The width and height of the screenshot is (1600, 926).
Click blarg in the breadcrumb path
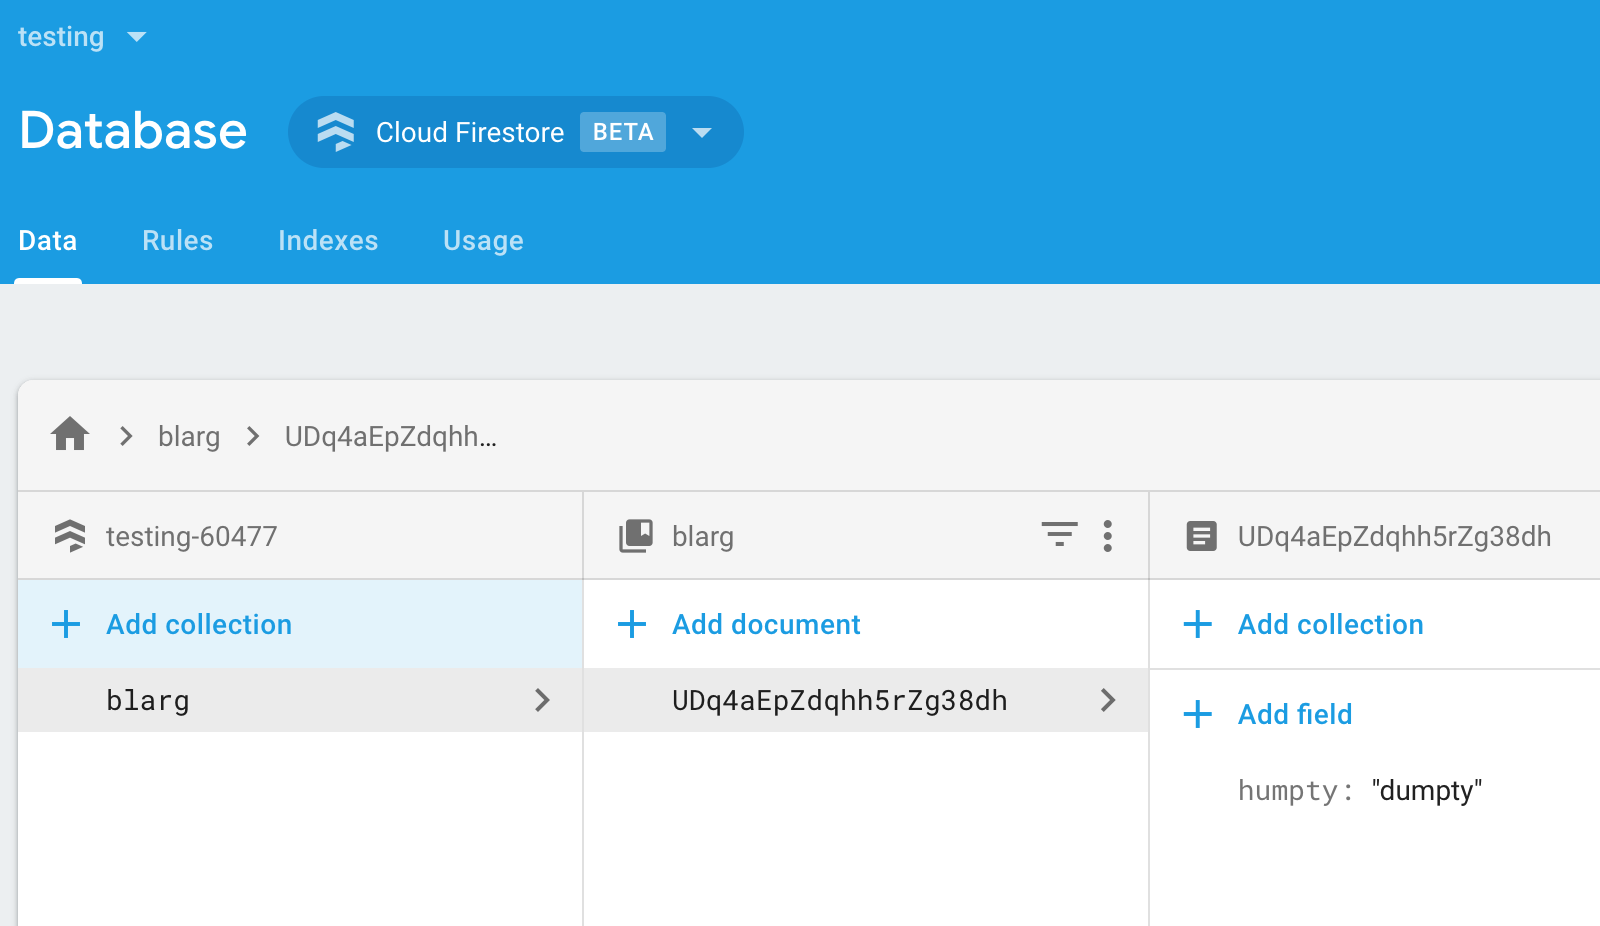tap(189, 437)
